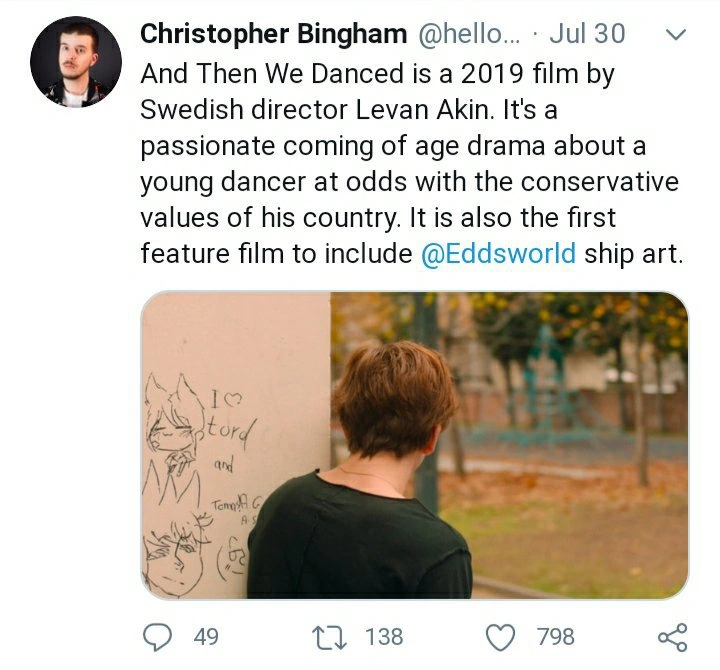Image resolution: width=720 pixels, height=670 pixels.
Task: Click the 138 retweets count
Action: coord(384,636)
